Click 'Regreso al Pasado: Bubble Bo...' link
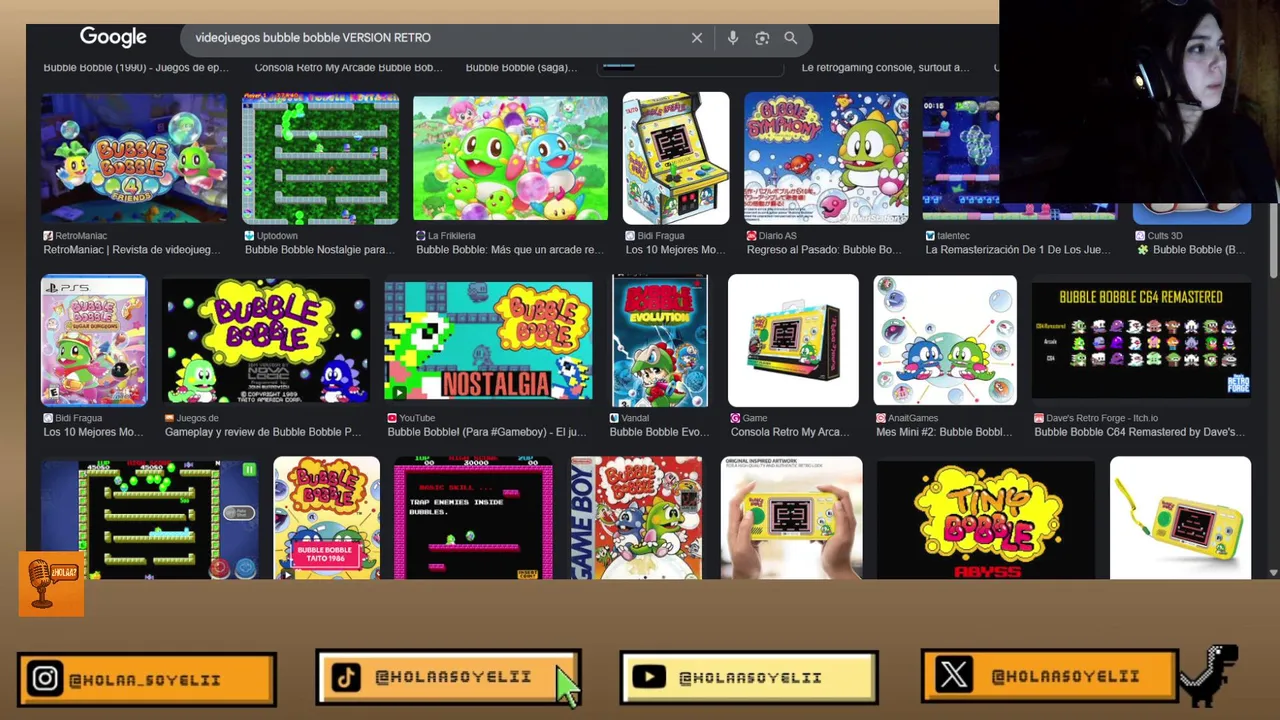The image size is (1280, 720). pyautogui.click(x=824, y=250)
